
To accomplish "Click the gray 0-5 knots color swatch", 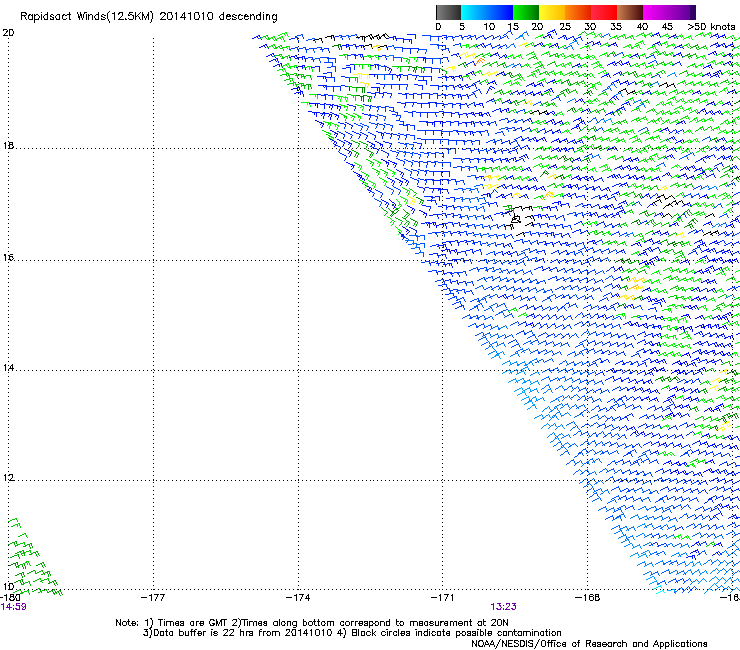I will [x=448, y=12].
